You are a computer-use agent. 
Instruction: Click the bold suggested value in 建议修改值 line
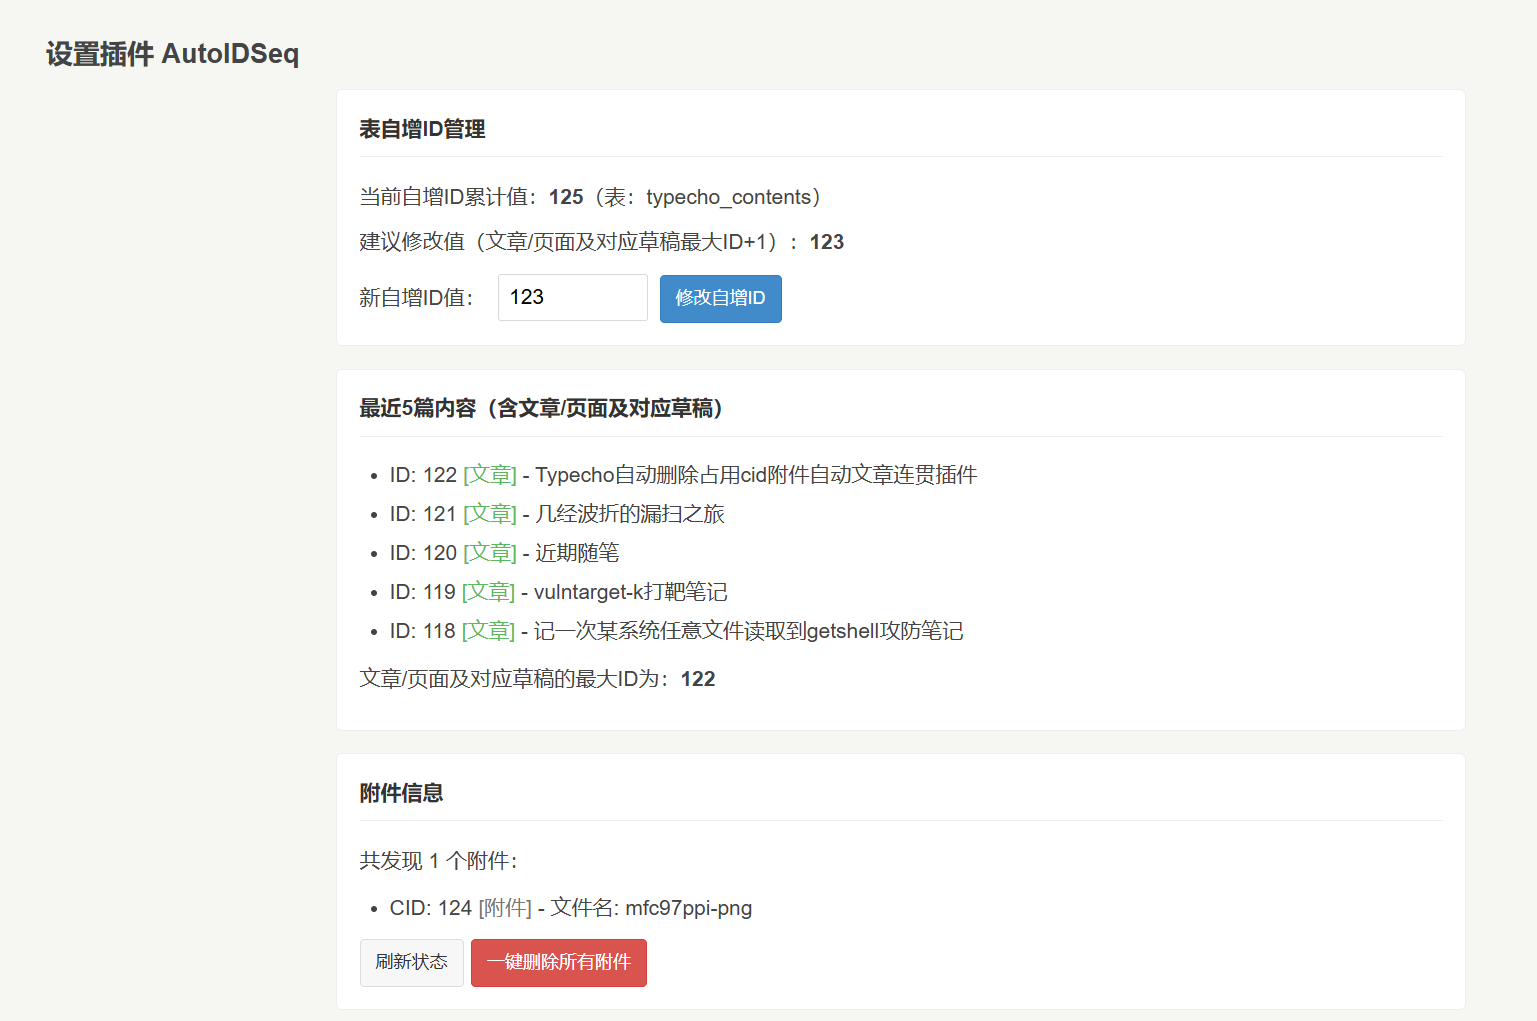826,242
